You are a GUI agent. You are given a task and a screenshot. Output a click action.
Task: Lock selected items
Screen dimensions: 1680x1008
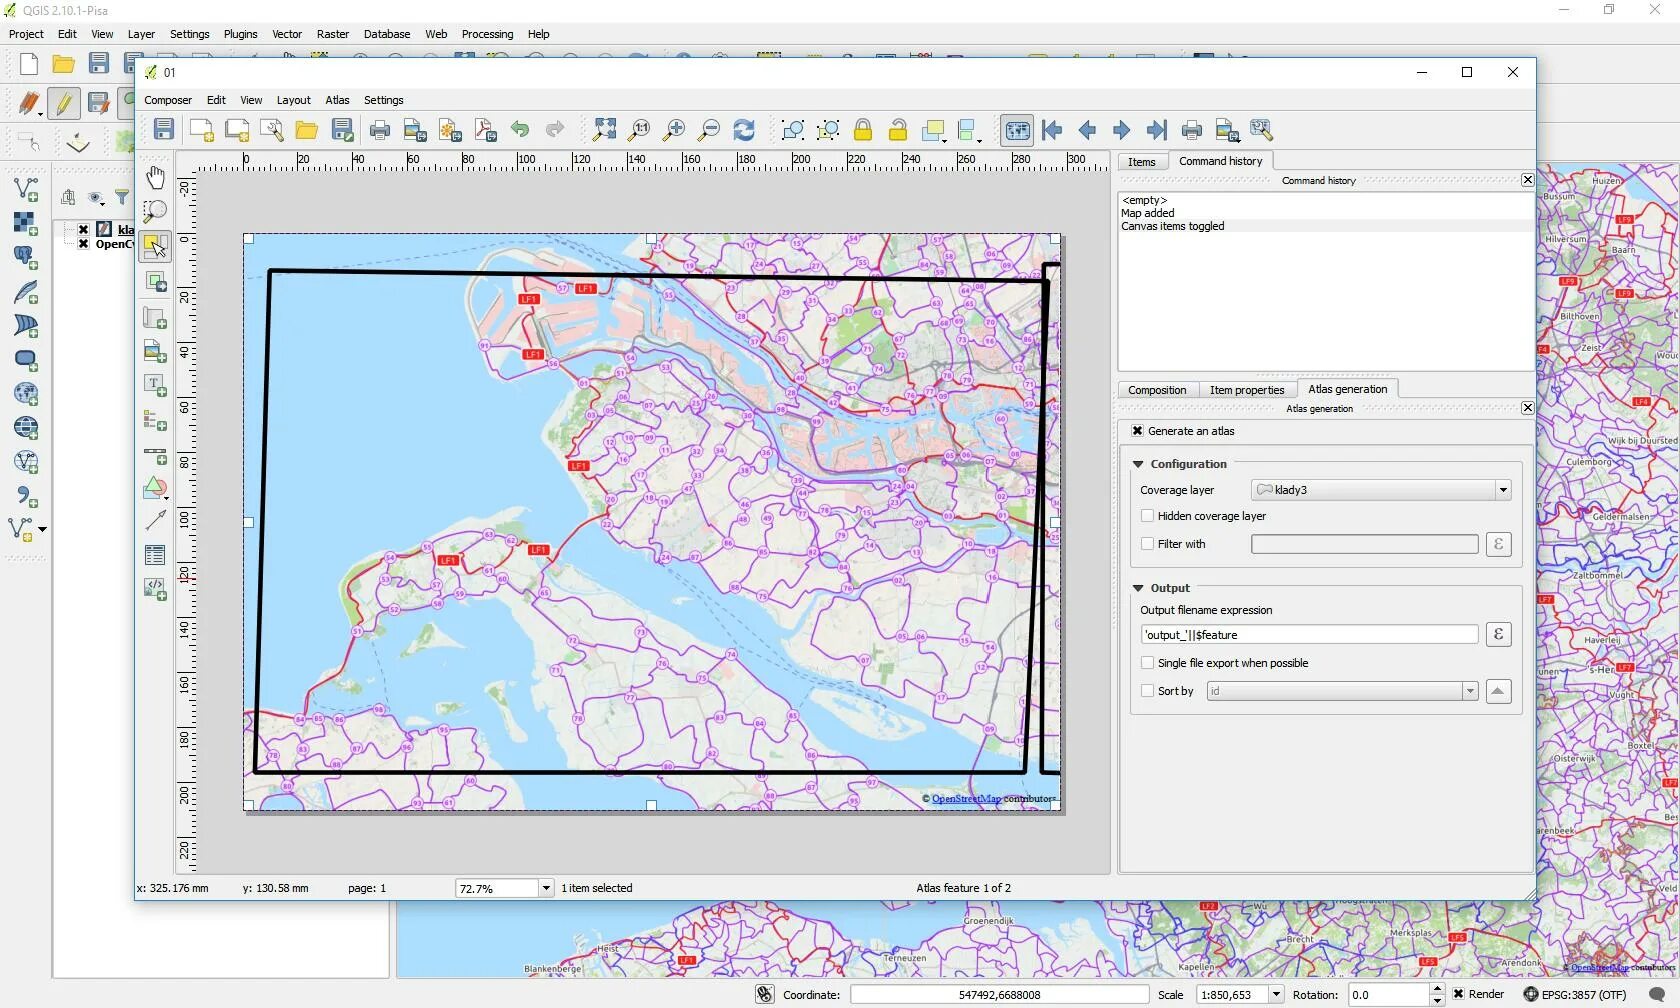(863, 129)
